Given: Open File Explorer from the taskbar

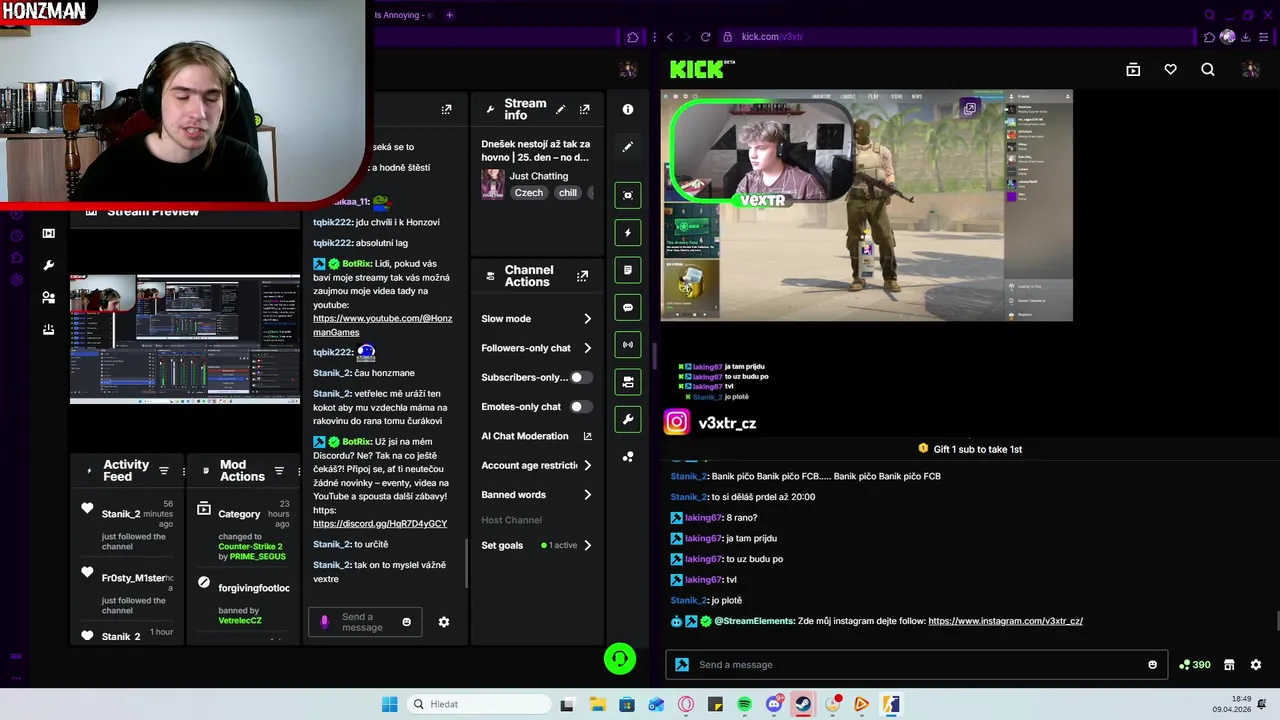Looking at the screenshot, I should [x=597, y=704].
